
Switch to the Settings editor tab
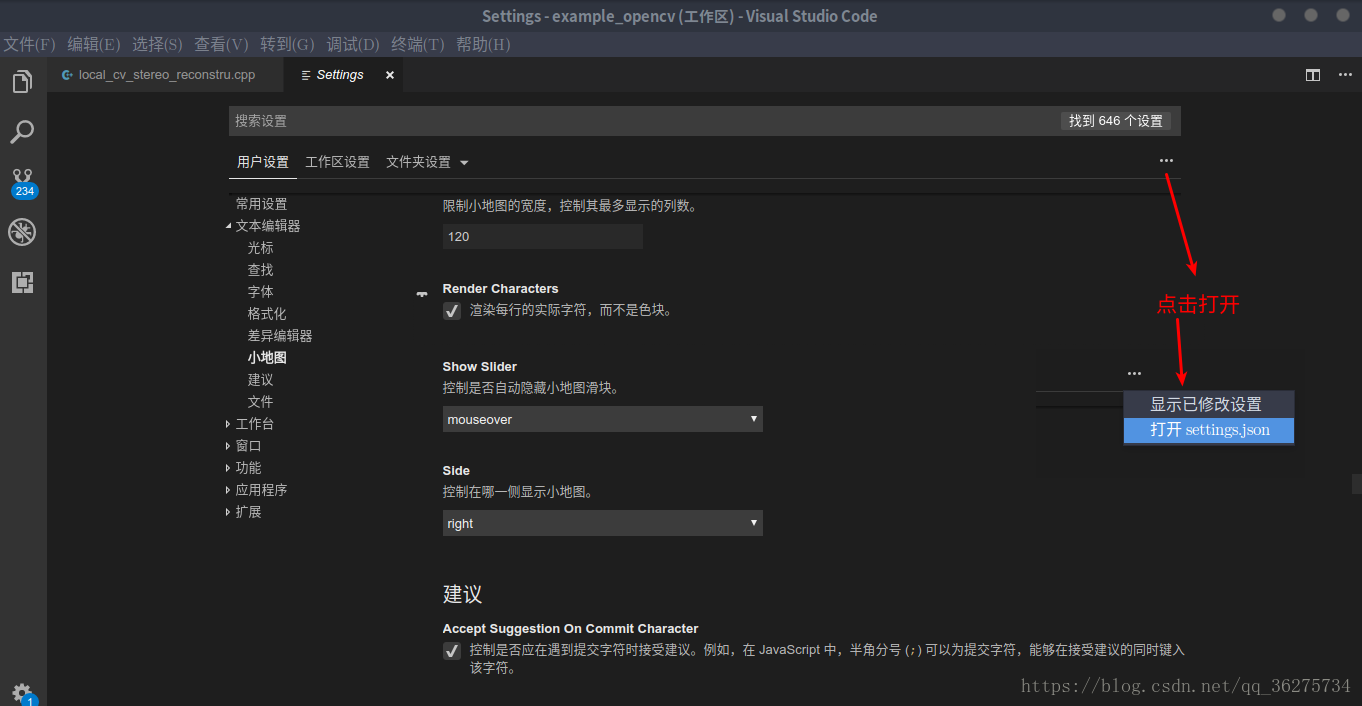(x=343, y=75)
